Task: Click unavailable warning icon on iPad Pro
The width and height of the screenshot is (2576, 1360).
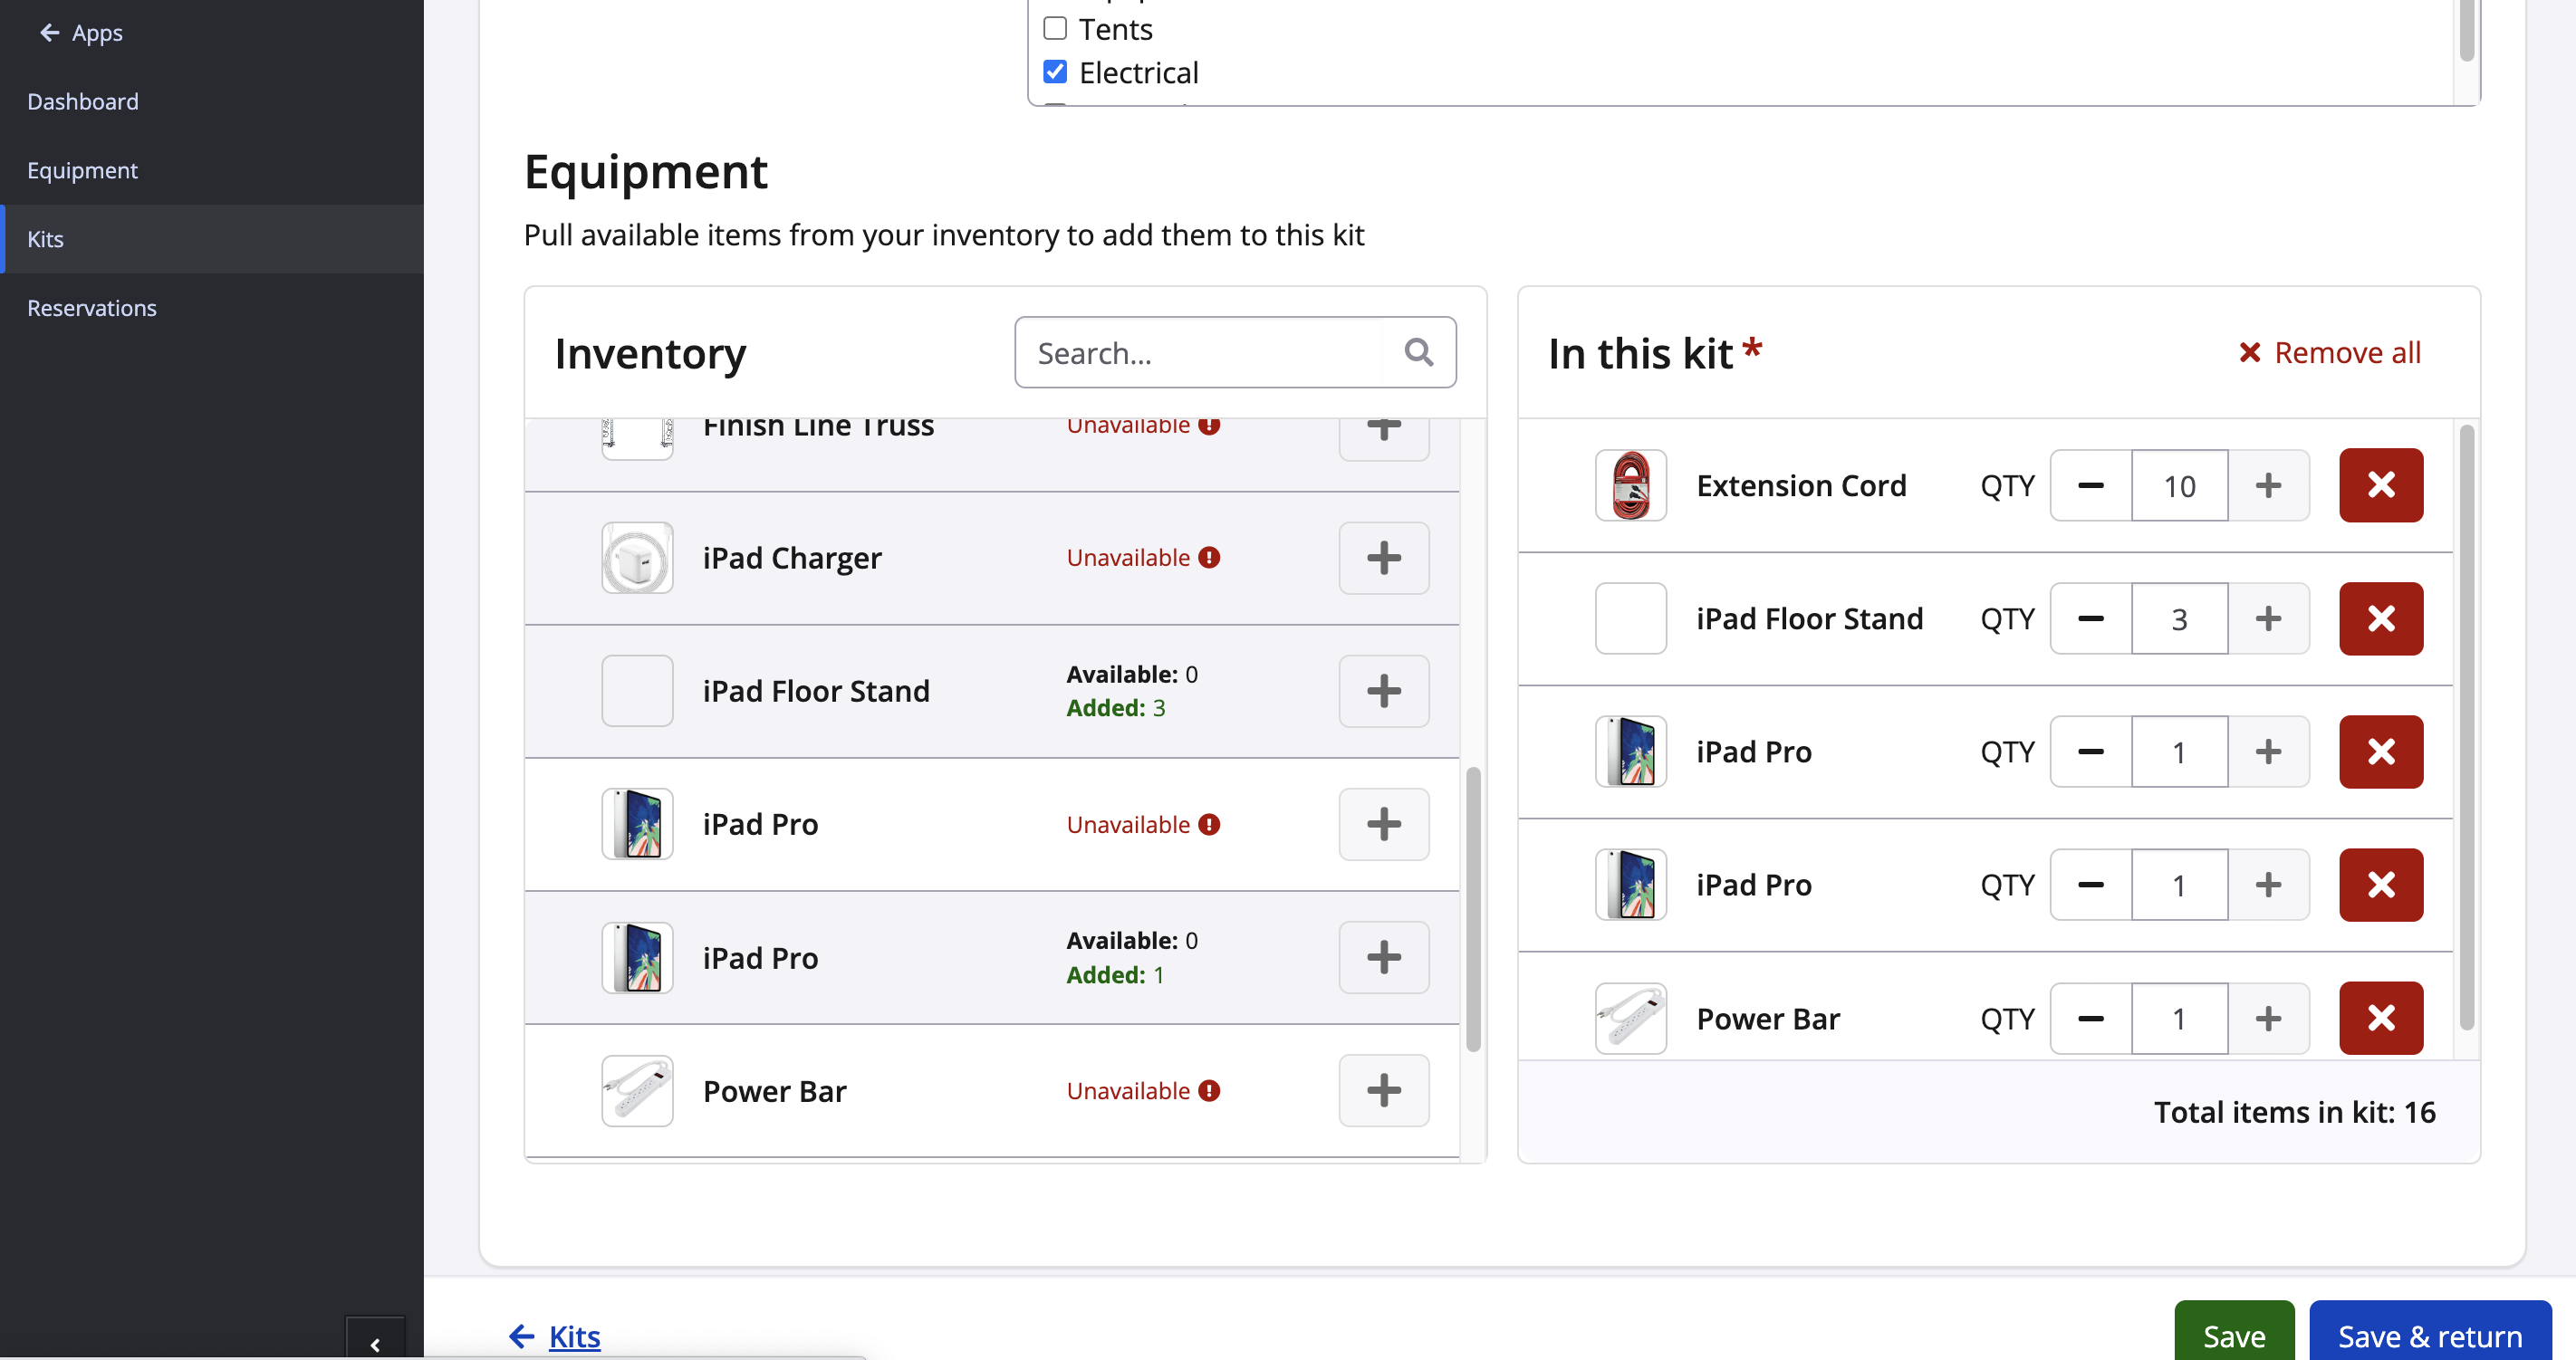Action: click(1209, 825)
